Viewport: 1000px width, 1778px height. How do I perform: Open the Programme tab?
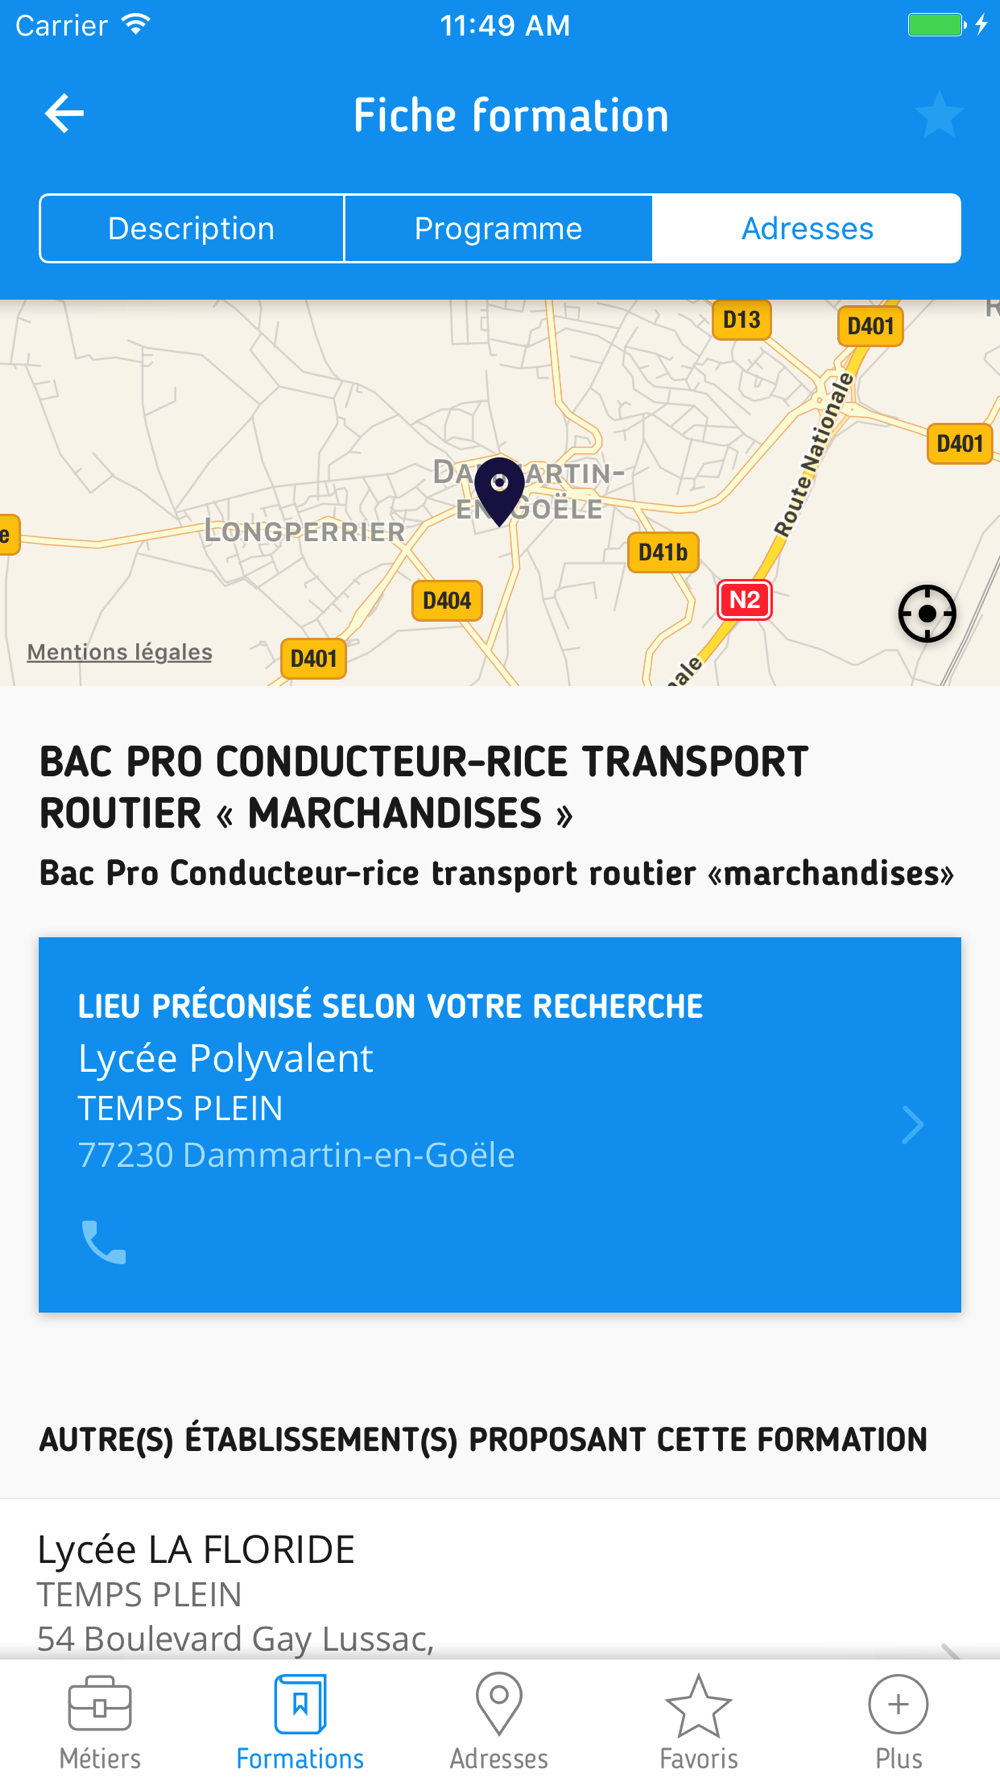coord(498,228)
